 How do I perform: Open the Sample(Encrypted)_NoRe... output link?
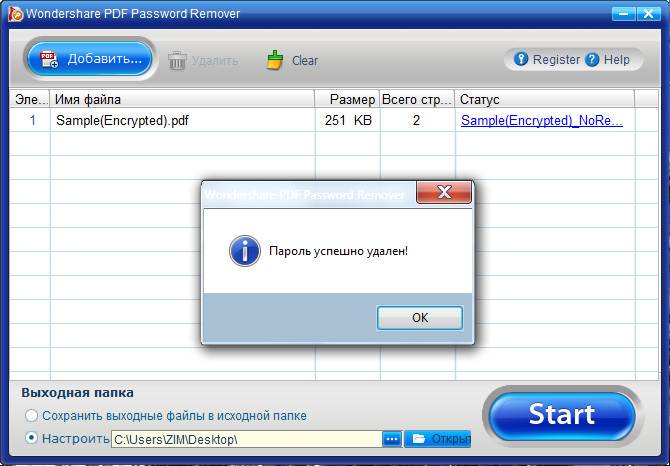click(x=541, y=120)
